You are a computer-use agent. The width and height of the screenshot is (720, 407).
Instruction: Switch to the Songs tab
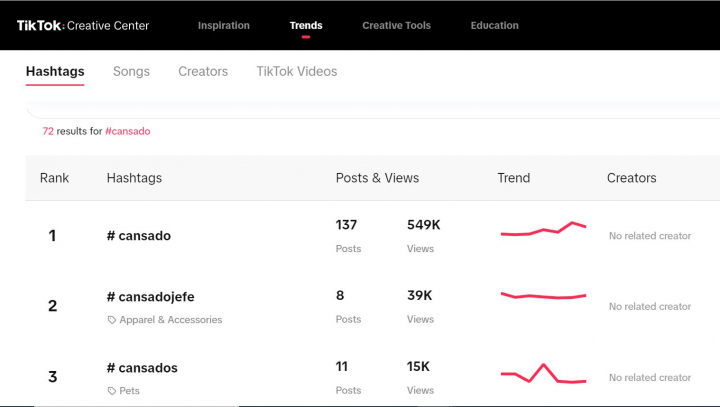(x=131, y=72)
